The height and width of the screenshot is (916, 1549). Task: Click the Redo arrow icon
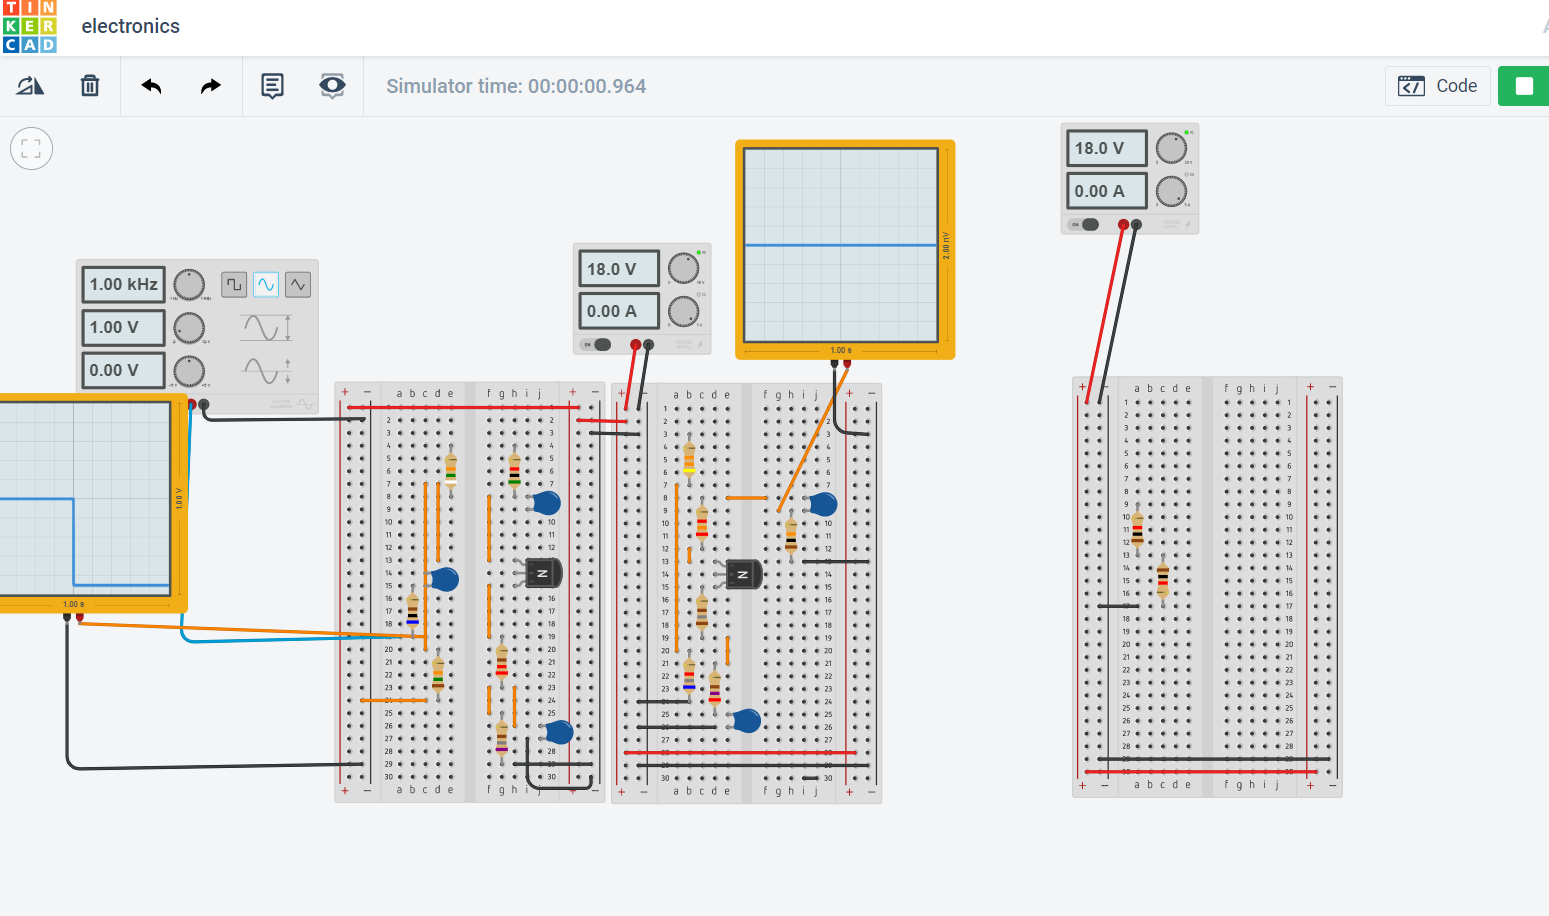pyautogui.click(x=210, y=86)
